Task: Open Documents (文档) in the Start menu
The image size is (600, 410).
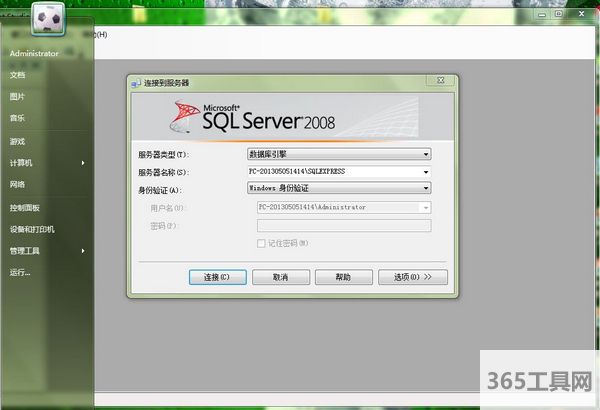Action: coord(17,75)
